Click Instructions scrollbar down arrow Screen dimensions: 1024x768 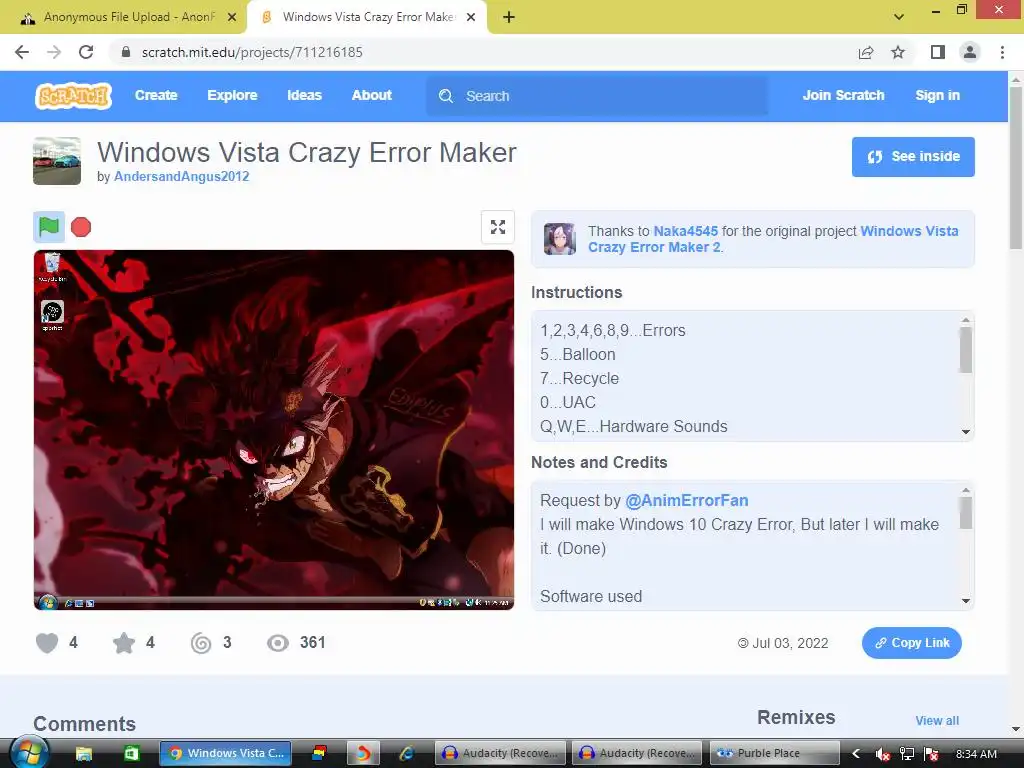(965, 432)
